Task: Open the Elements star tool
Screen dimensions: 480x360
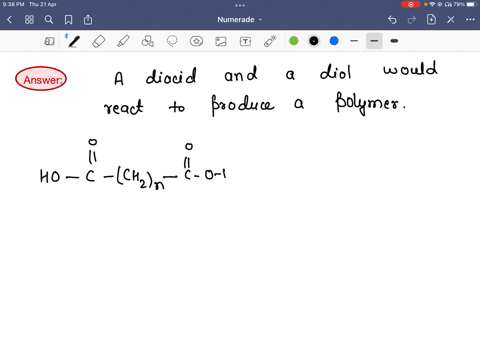Action: [196, 41]
